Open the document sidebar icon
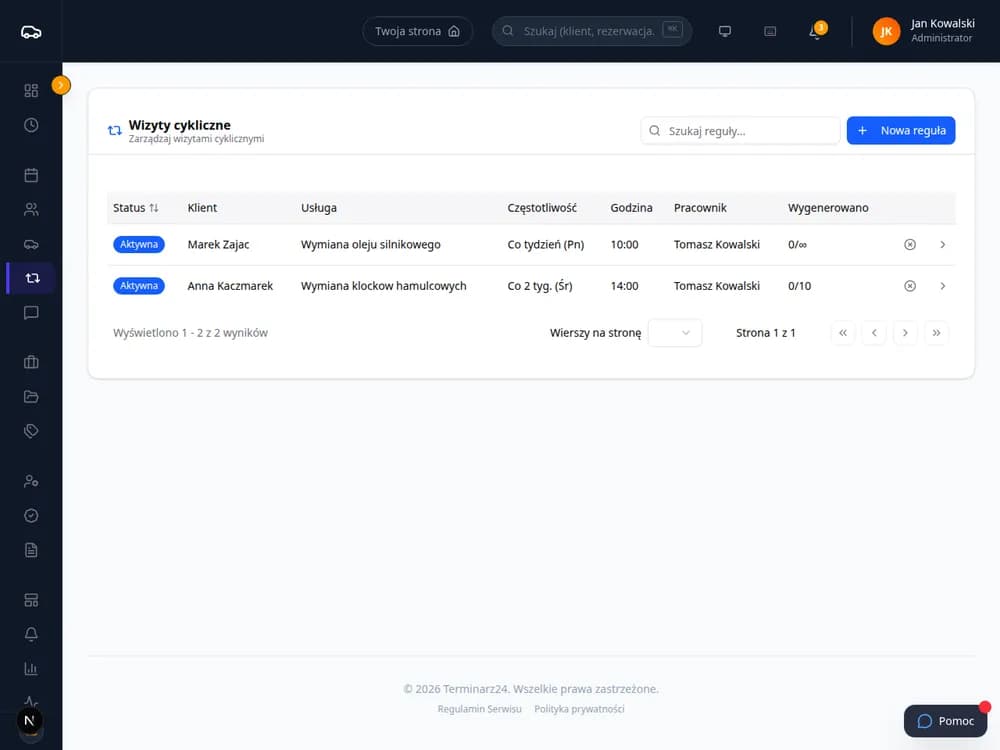This screenshot has width=1000, height=750. pyautogui.click(x=31, y=550)
